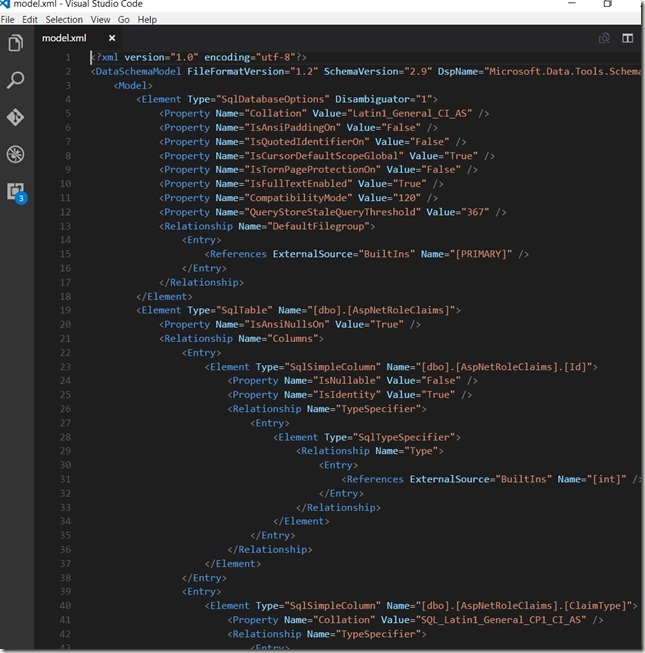Click "[int]" on line 31
The image size is (645, 653).
point(606,479)
